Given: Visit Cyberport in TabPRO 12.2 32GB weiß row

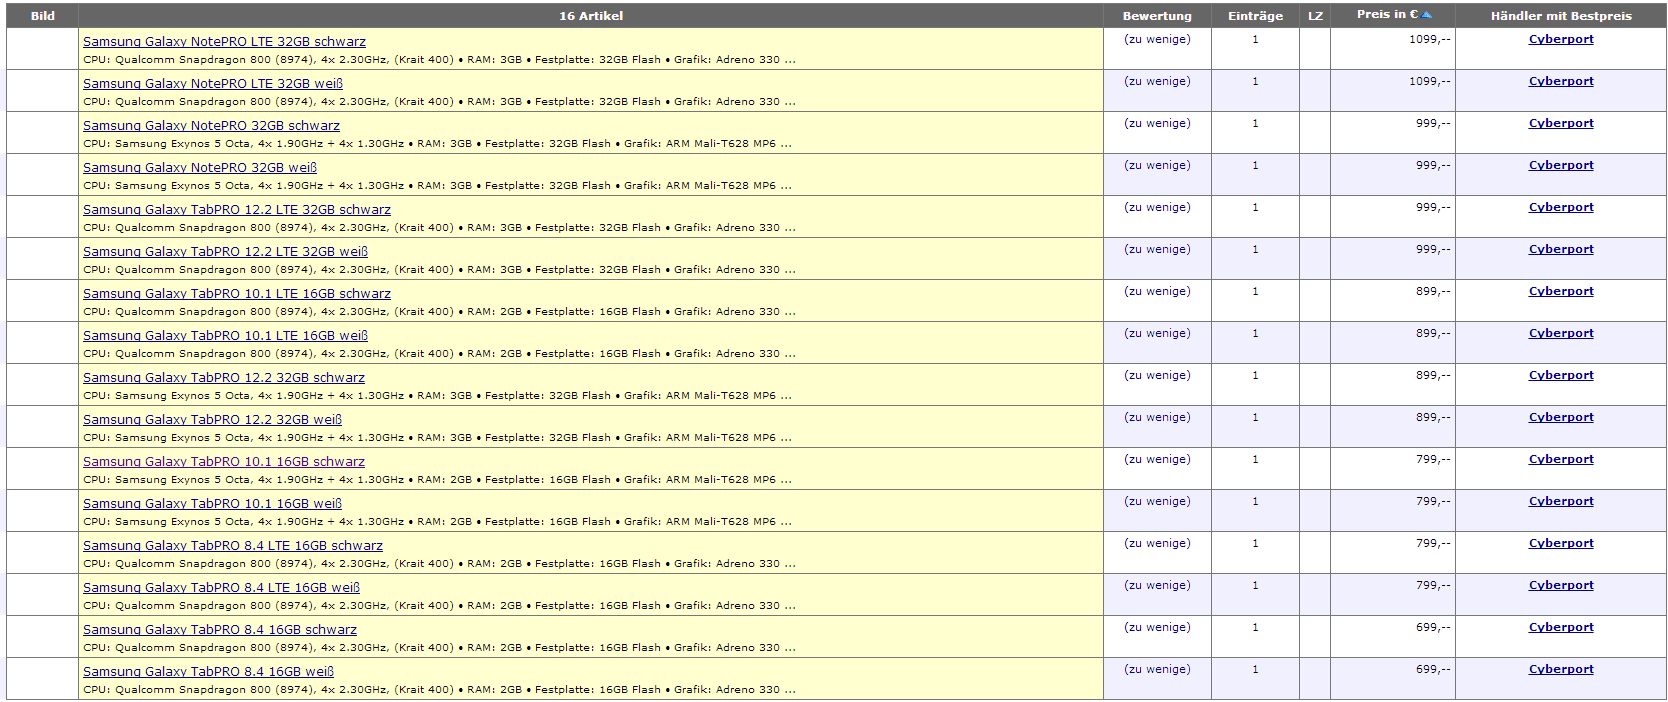Looking at the screenshot, I should [x=1561, y=418].
